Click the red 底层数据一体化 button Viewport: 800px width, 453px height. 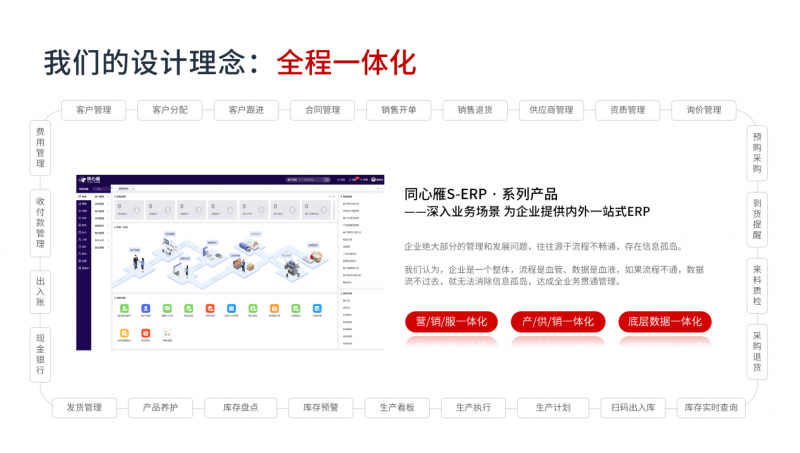pos(665,322)
